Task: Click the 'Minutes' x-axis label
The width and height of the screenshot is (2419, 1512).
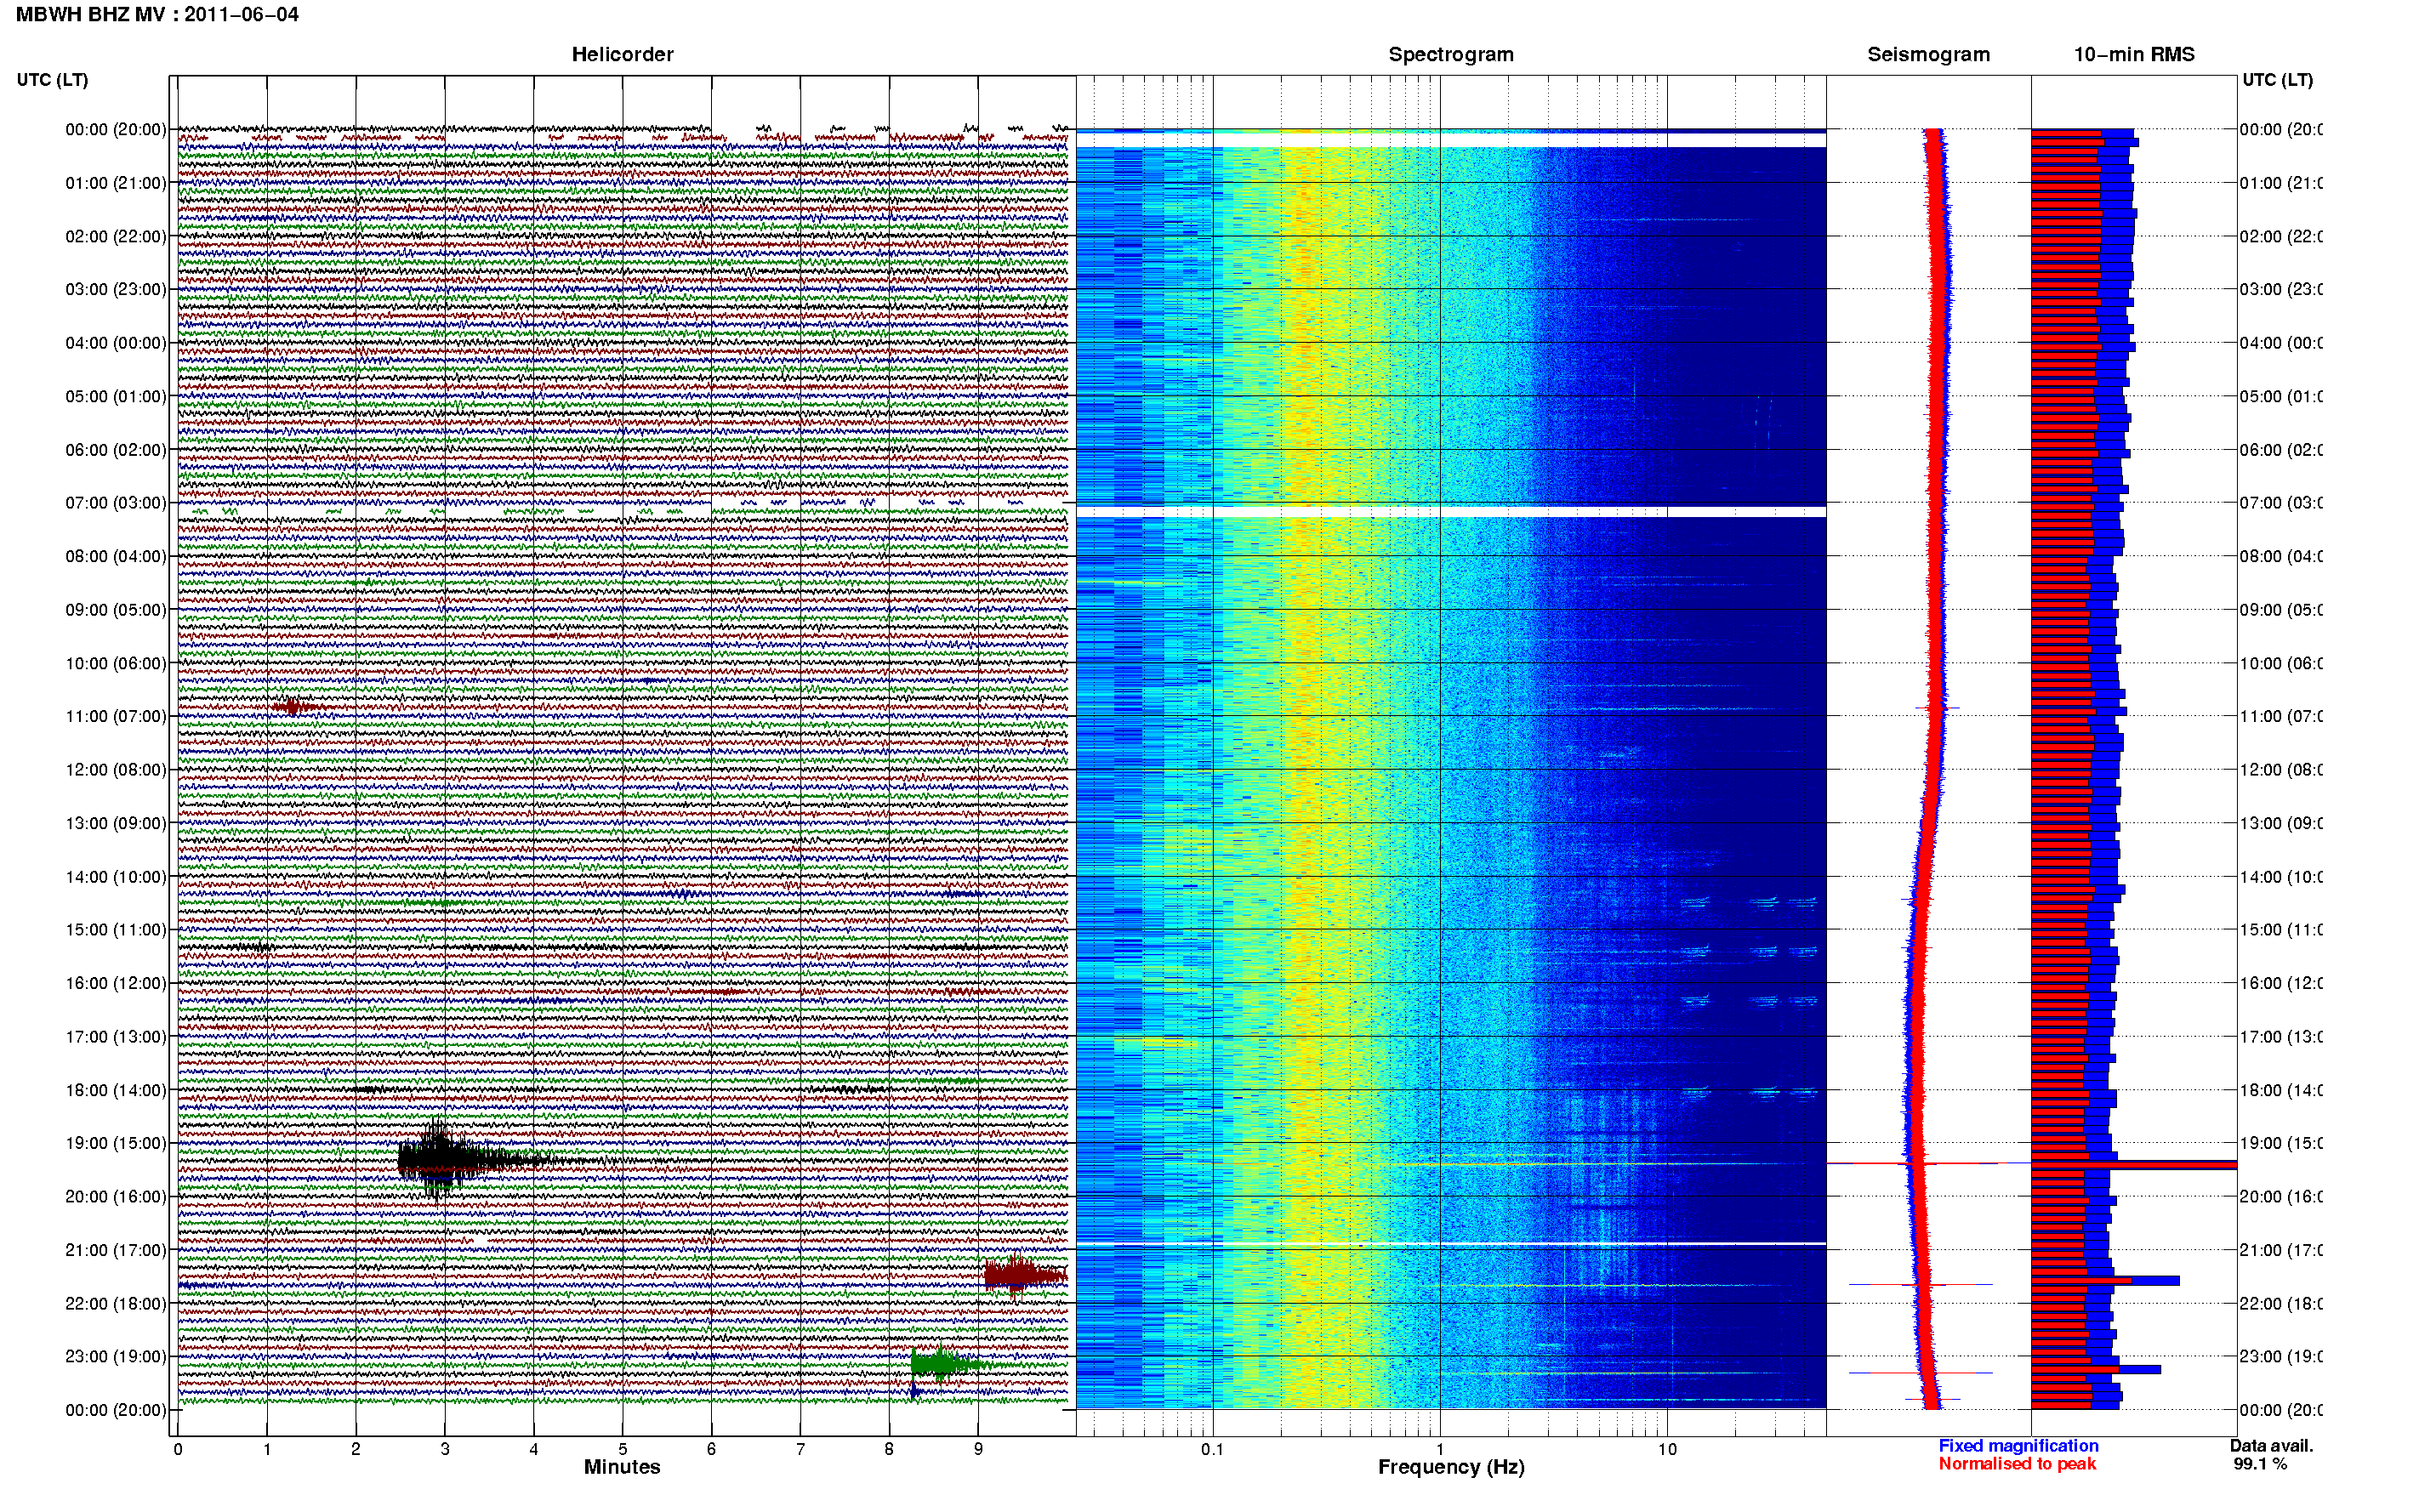Action: click(622, 1467)
